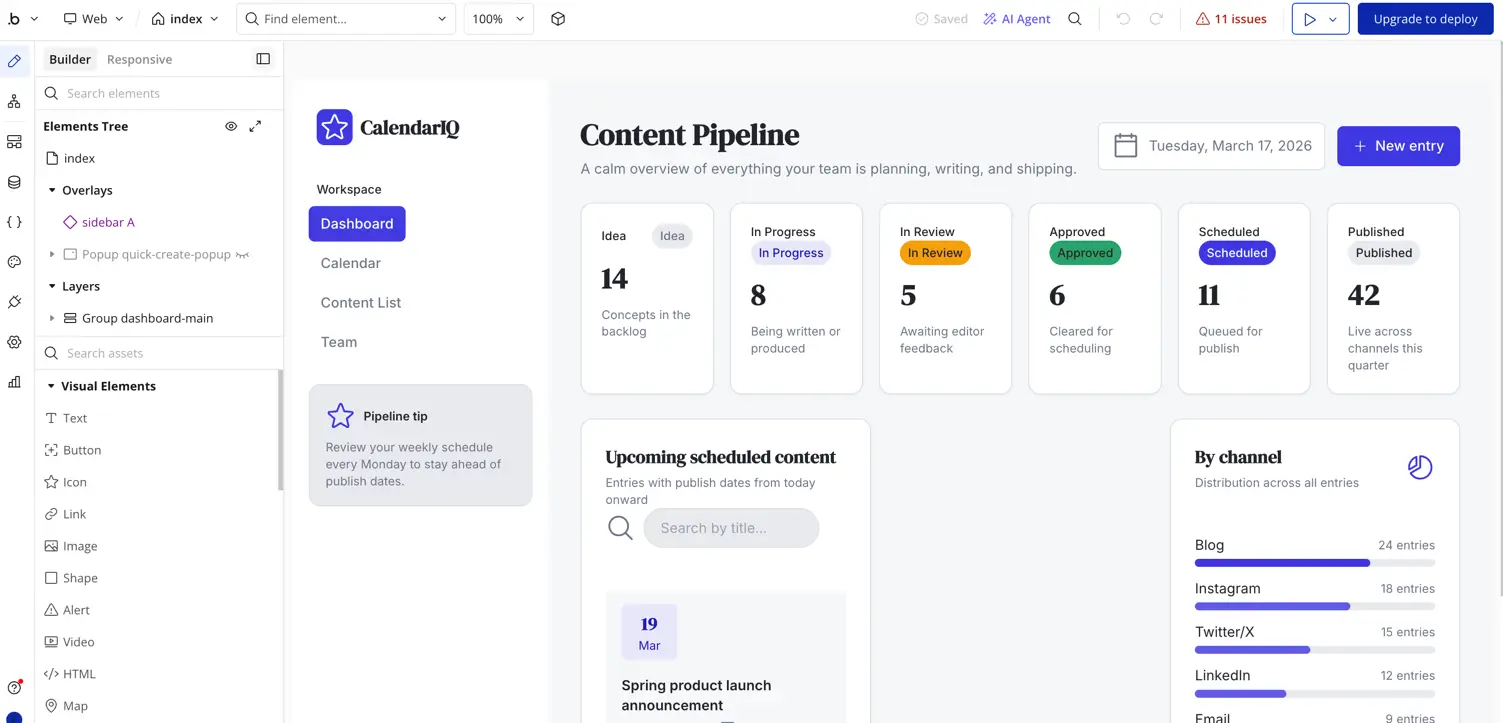Screen dimensions: 1503x723
Task: Switch to the Responsive tab
Action: (139, 59)
